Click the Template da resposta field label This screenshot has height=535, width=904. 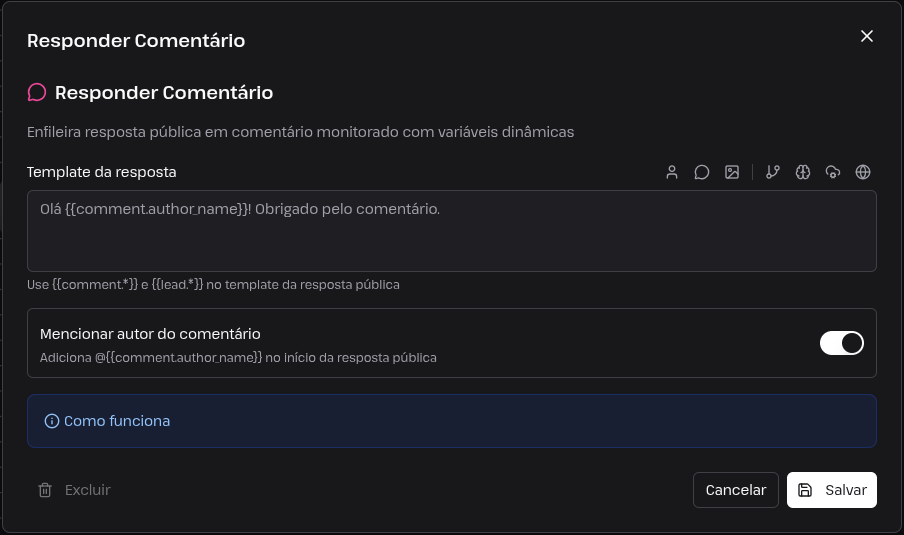pos(101,172)
